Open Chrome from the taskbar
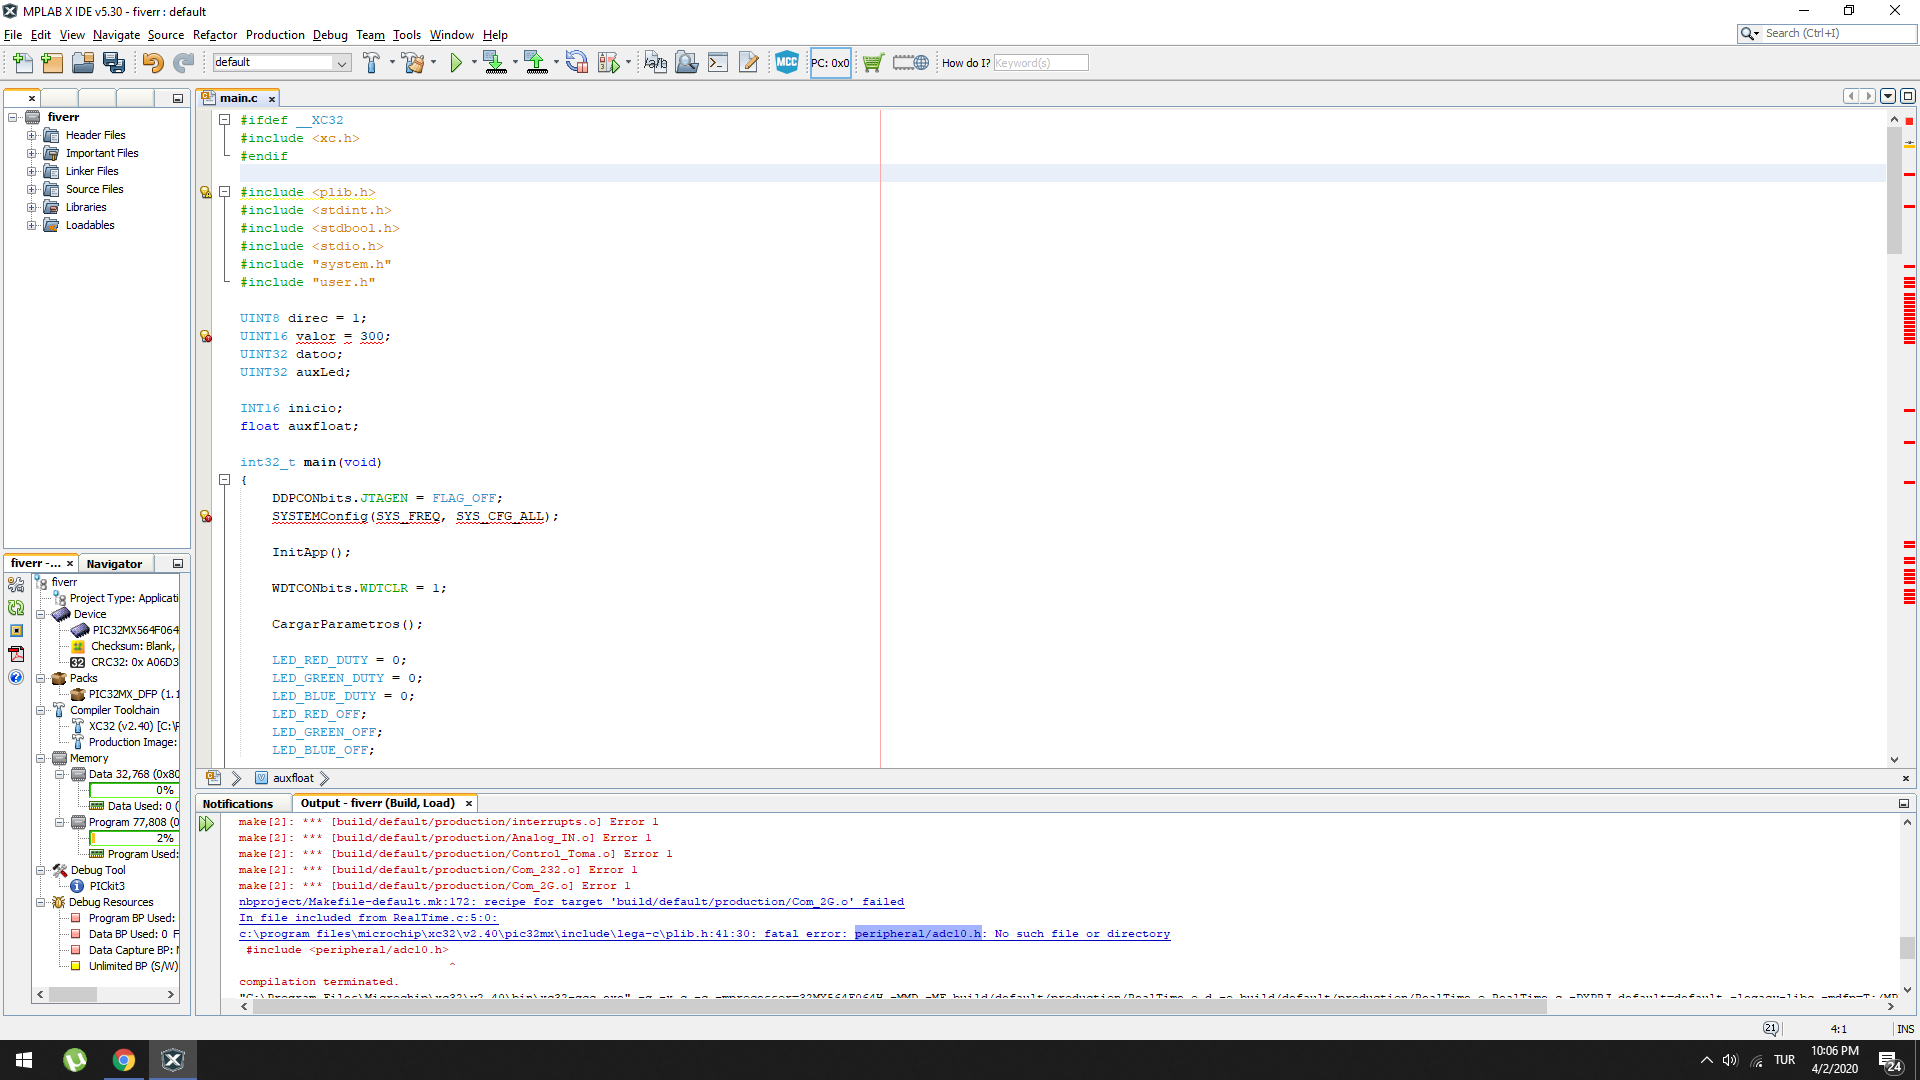This screenshot has width=1920, height=1080. tap(124, 1060)
